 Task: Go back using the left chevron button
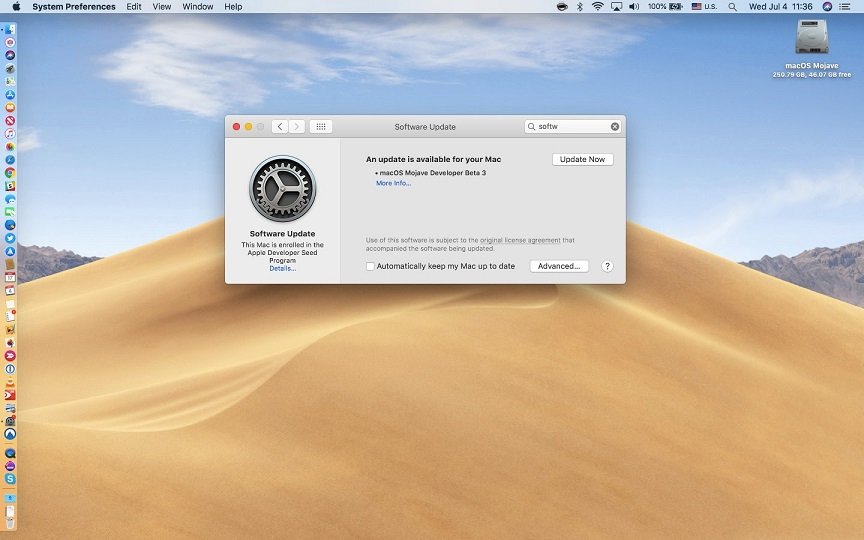(x=280, y=127)
